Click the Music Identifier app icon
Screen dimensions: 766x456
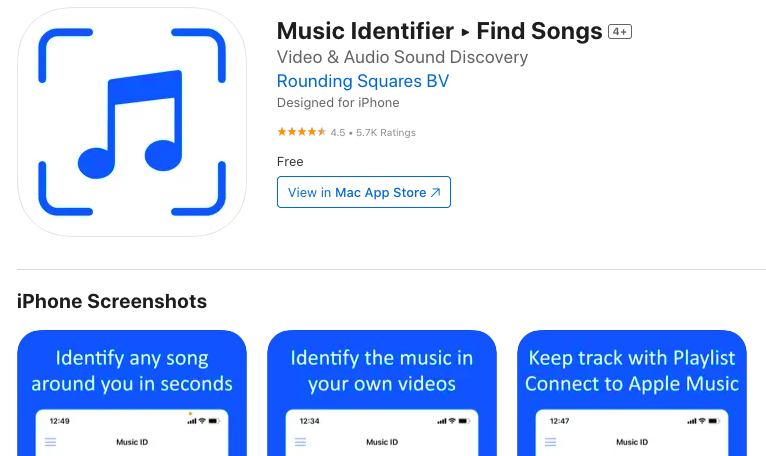coord(132,122)
